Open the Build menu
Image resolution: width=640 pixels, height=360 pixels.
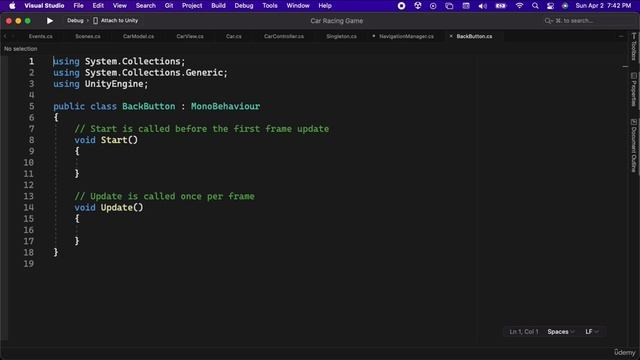coord(218,6)
